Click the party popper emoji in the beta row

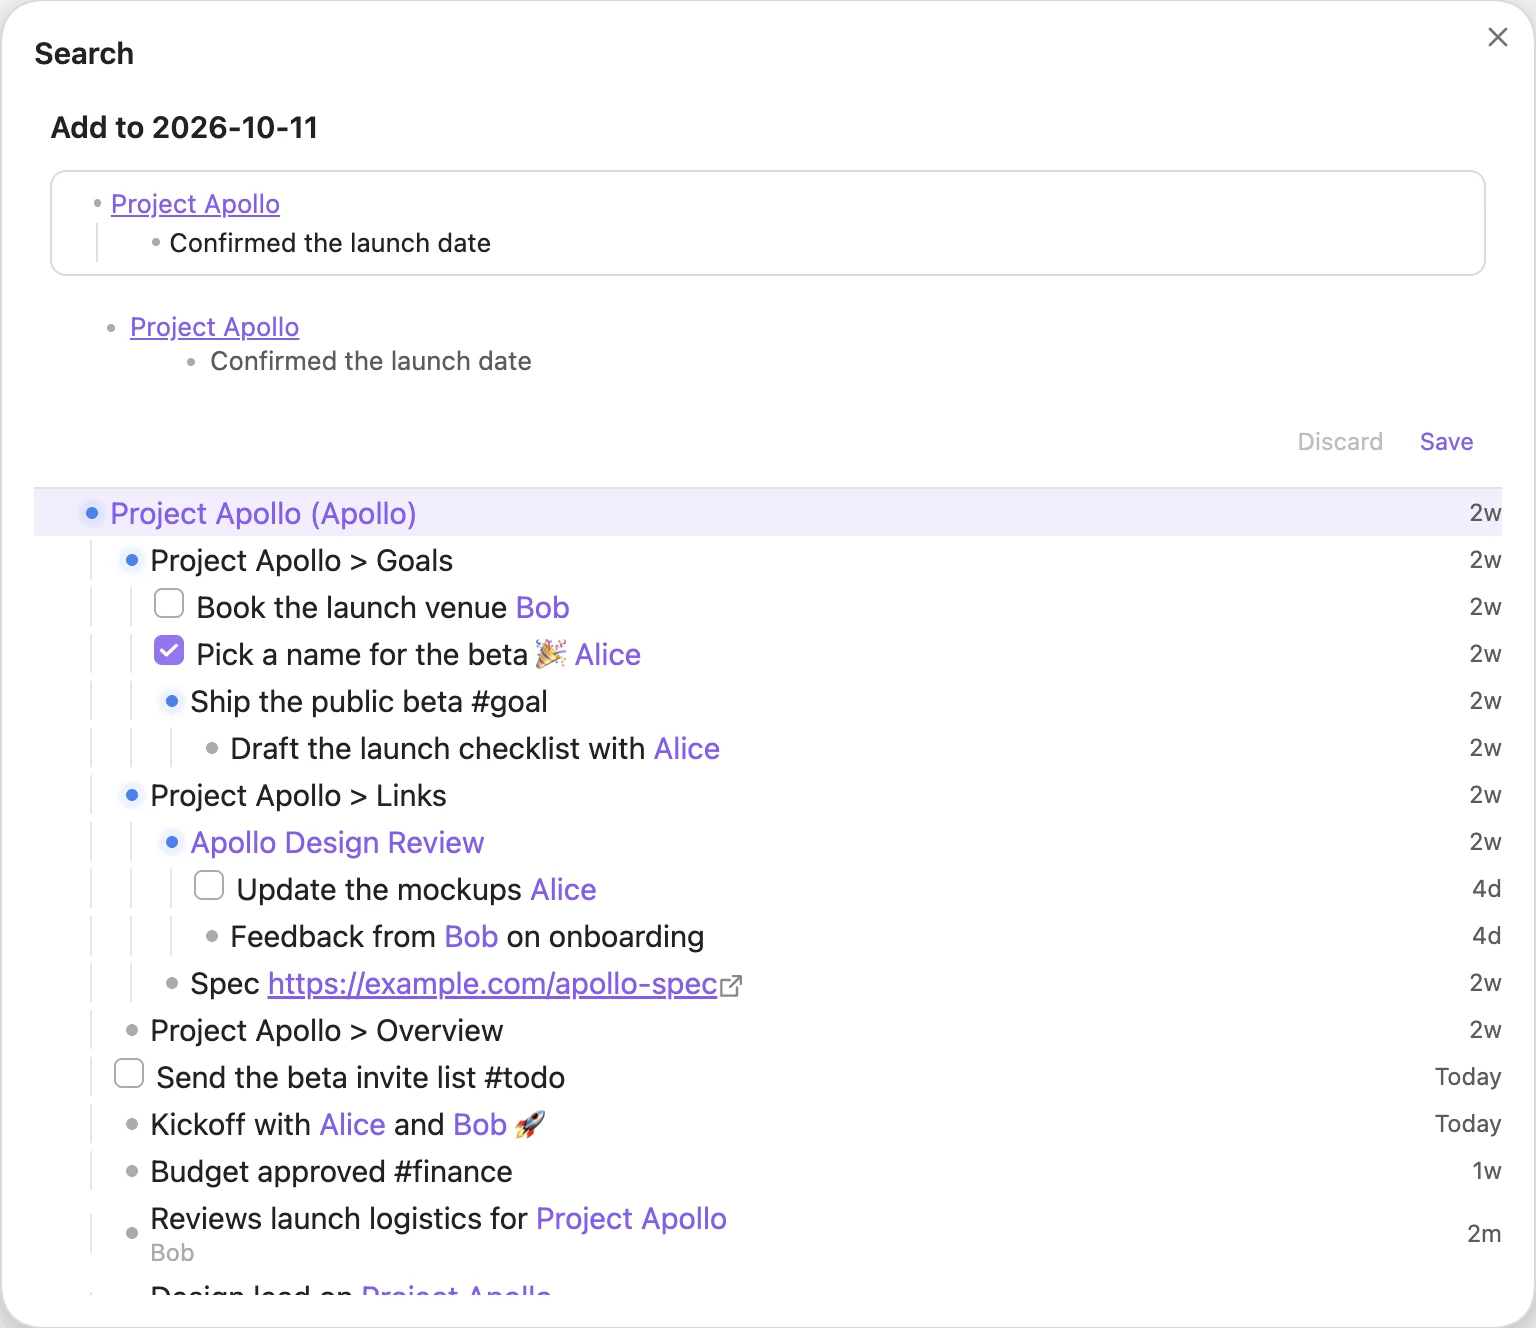pos(551,654)
